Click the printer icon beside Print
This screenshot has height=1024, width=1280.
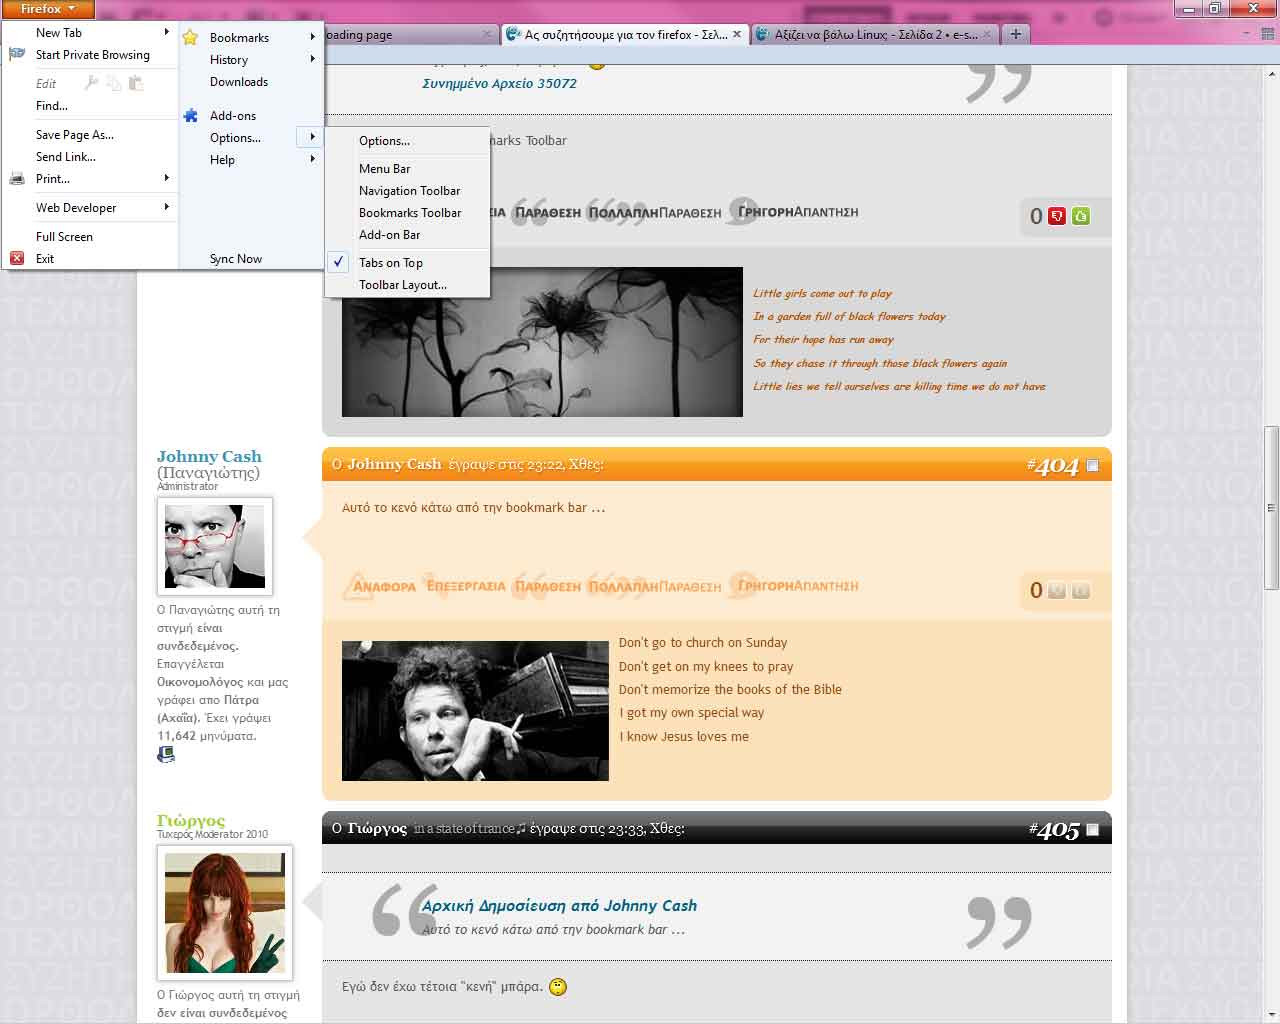click(17, 179)
